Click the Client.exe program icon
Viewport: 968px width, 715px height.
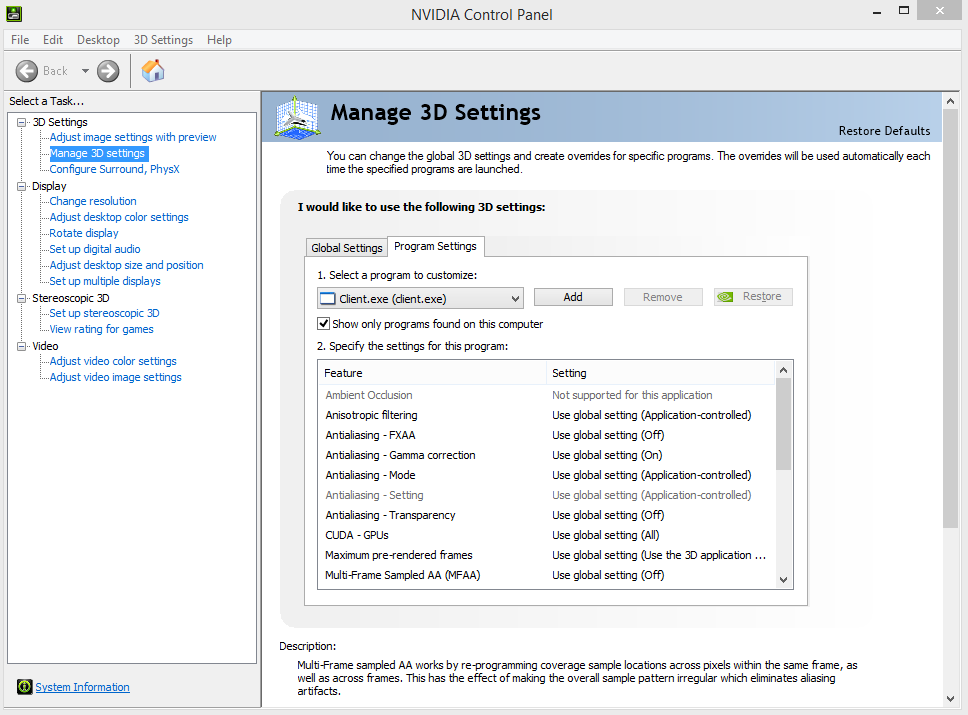tap(328, 298)
